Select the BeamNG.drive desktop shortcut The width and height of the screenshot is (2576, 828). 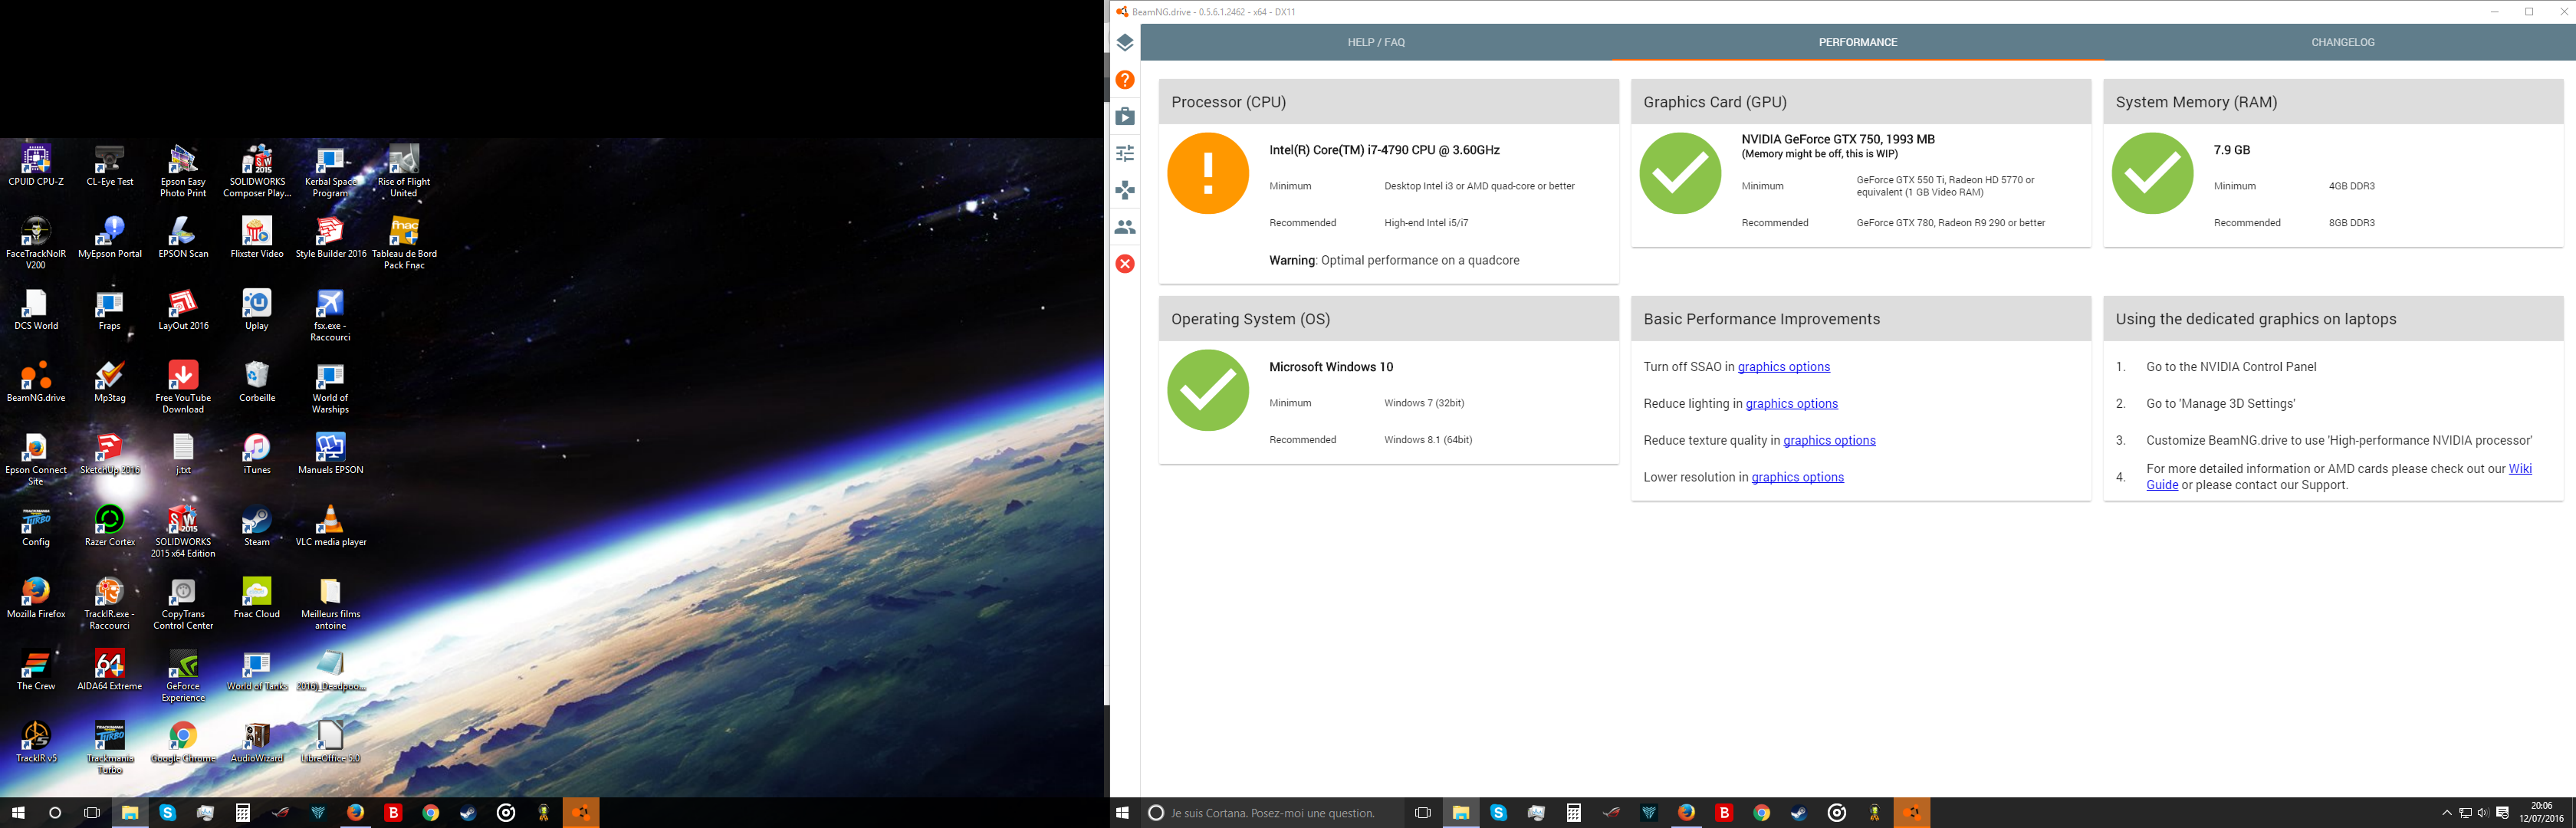pyautogui.click(x=36, y=382)
